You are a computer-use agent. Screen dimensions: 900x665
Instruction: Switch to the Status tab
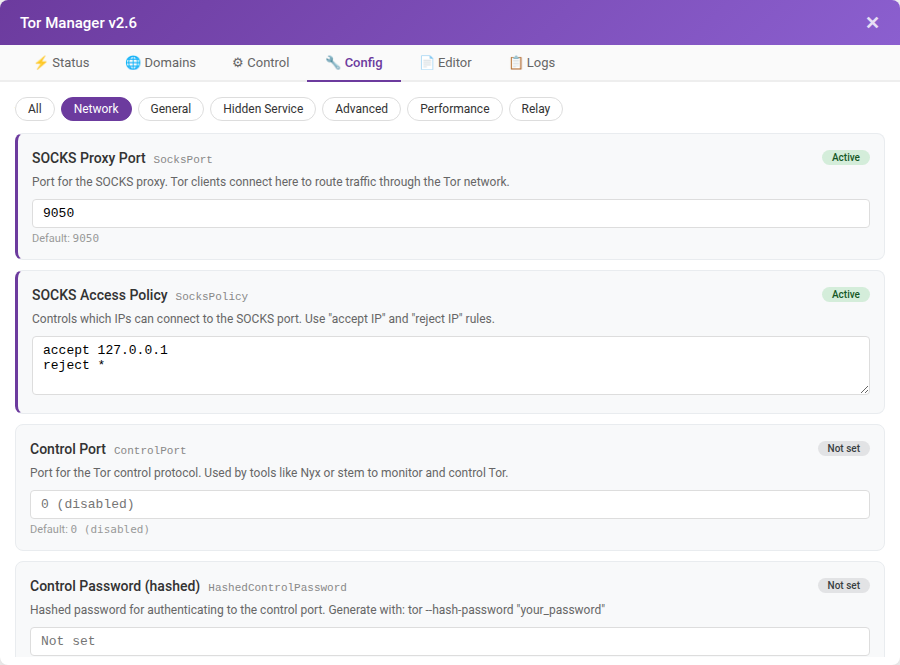61,63
